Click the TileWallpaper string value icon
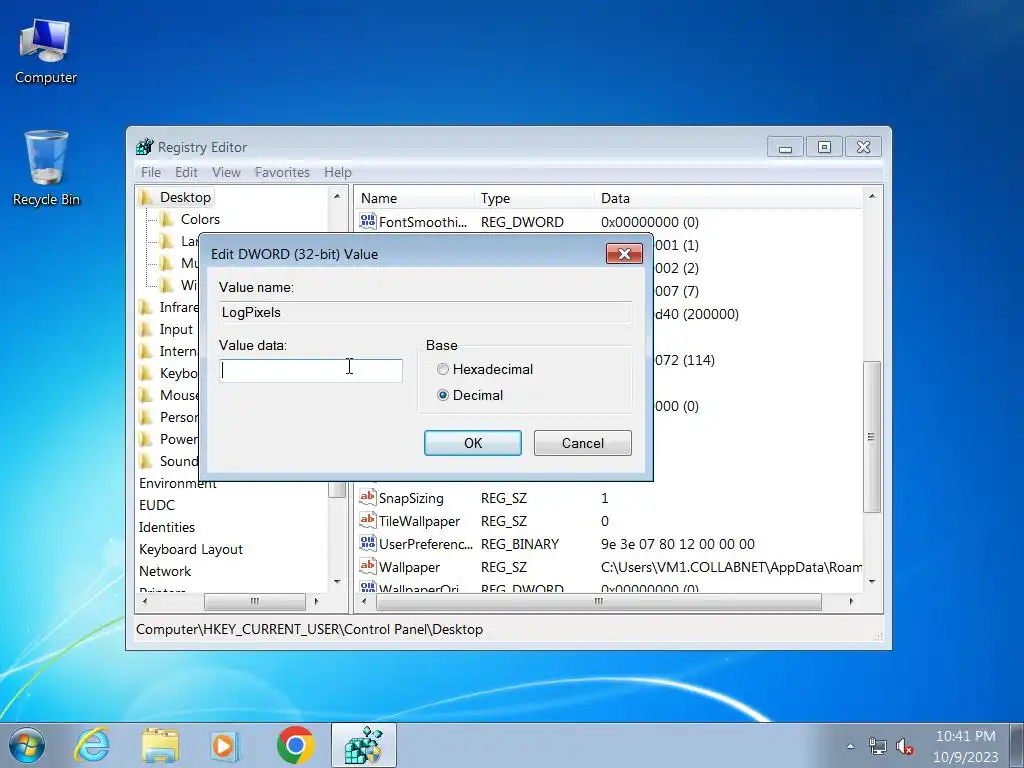The width and height of the screenshot is (1024, 768). click(368, 520)
